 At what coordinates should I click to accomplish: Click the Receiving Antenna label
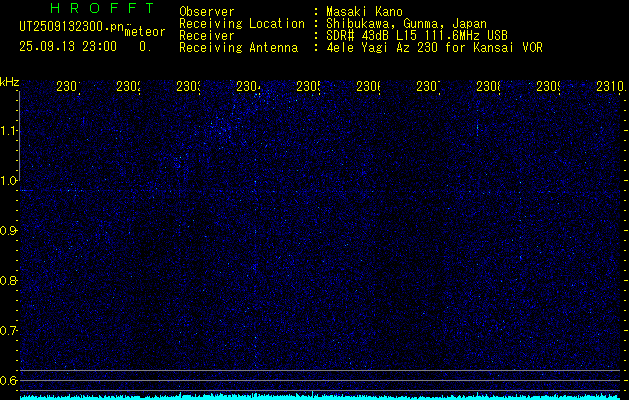(x=238, y=48)
